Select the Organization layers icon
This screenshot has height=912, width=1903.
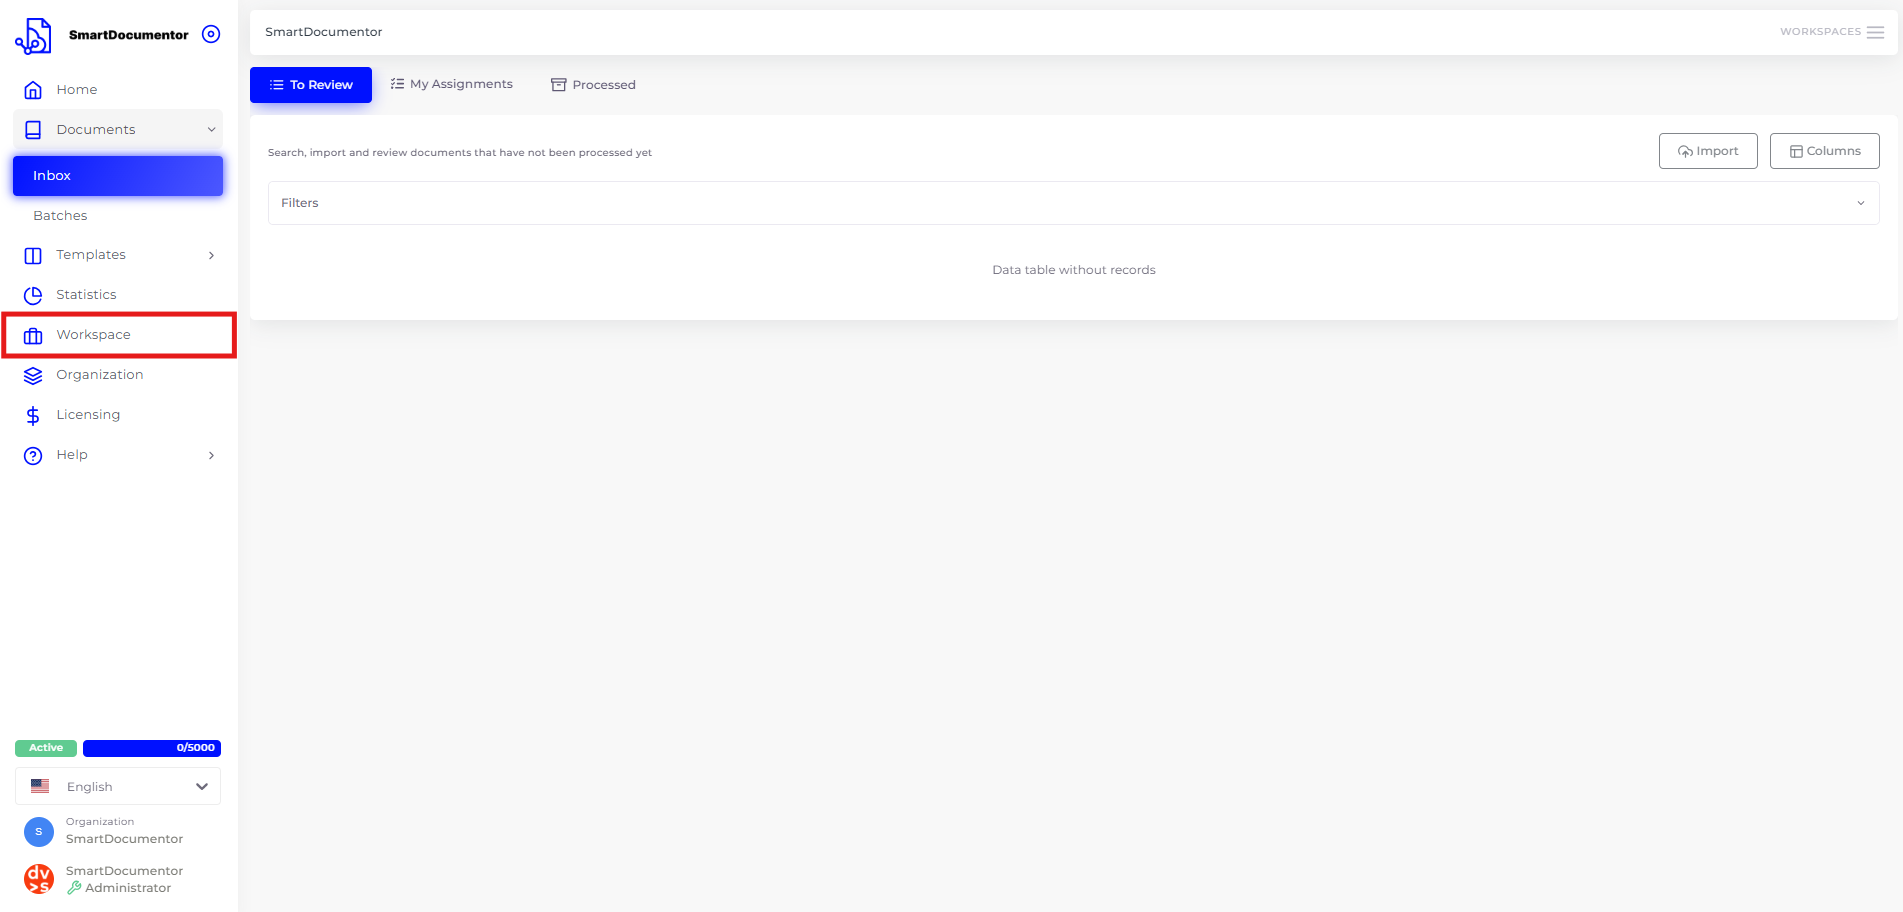coord(33,375)
